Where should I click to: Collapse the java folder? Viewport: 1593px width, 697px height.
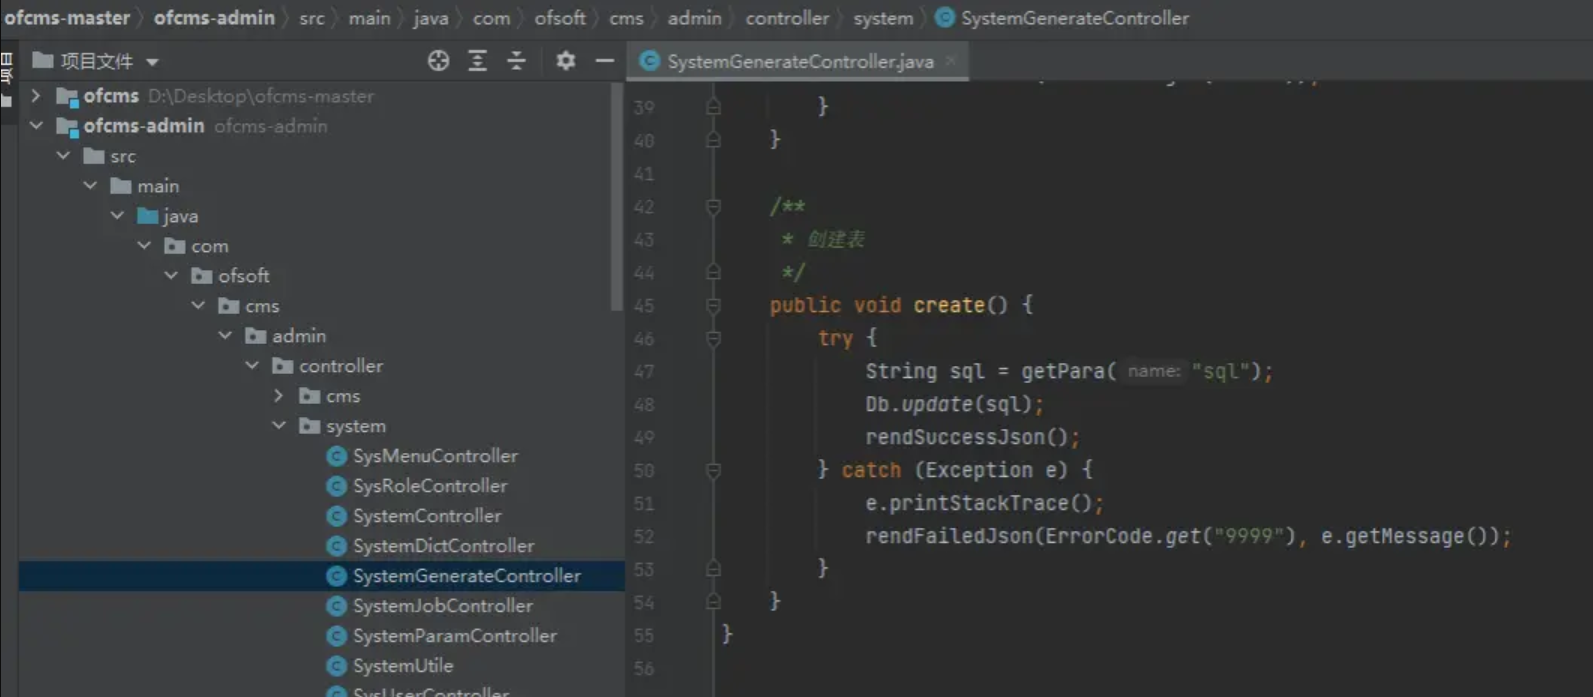point(117,216)
